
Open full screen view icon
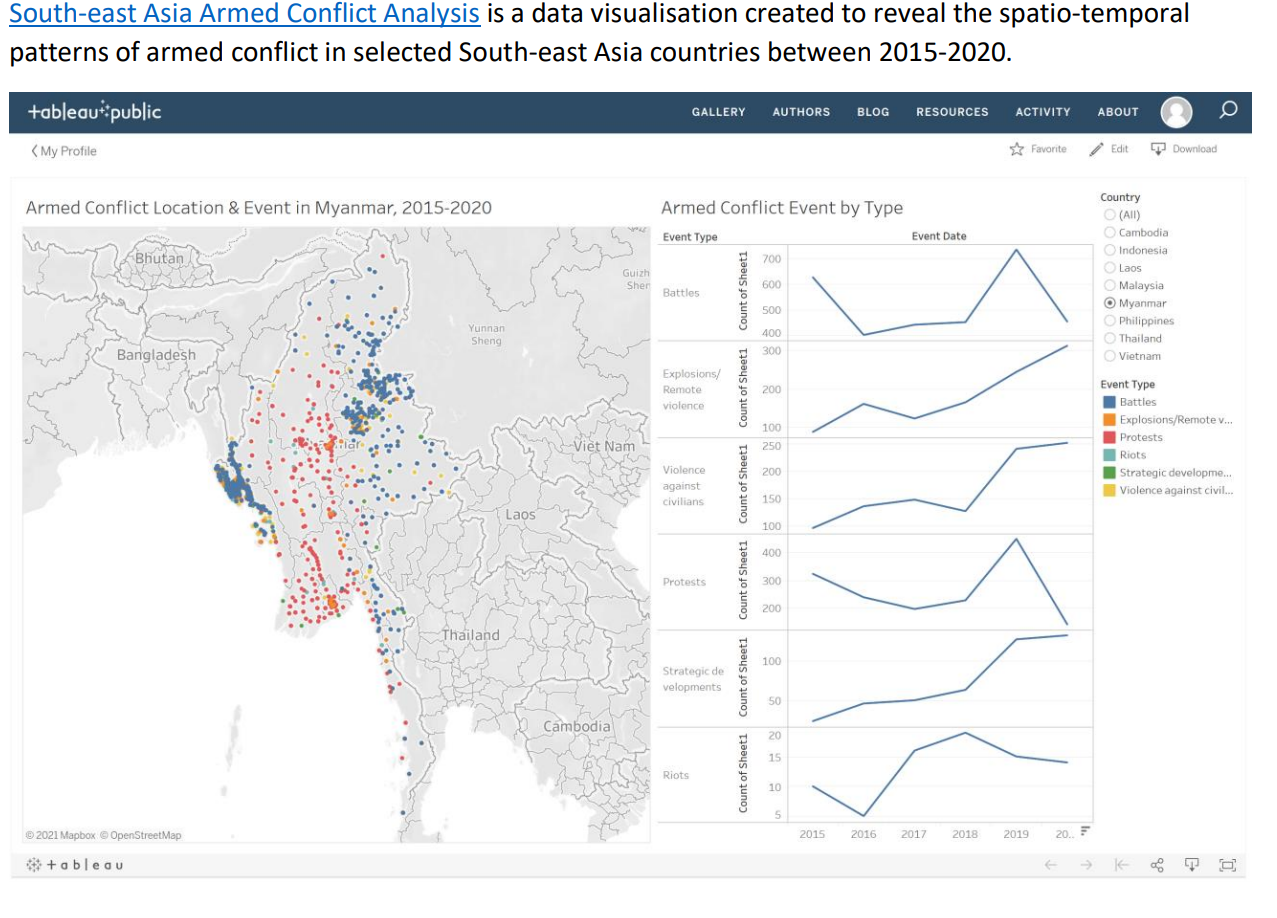click(1228, 865)
